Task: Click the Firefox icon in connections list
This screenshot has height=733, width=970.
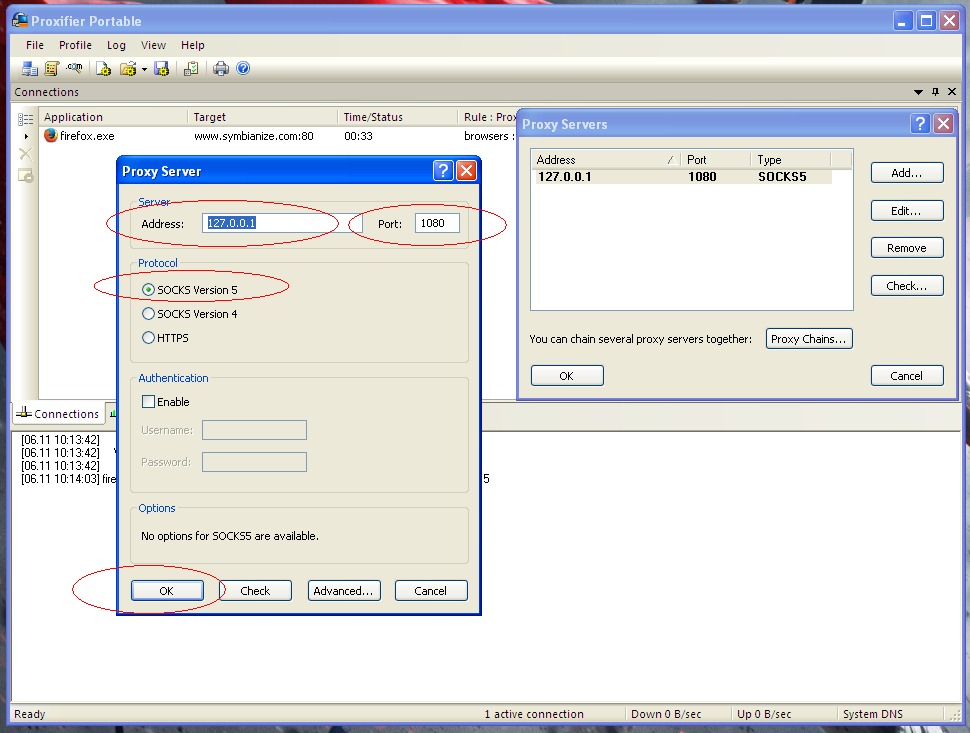Action: point(51,135)
